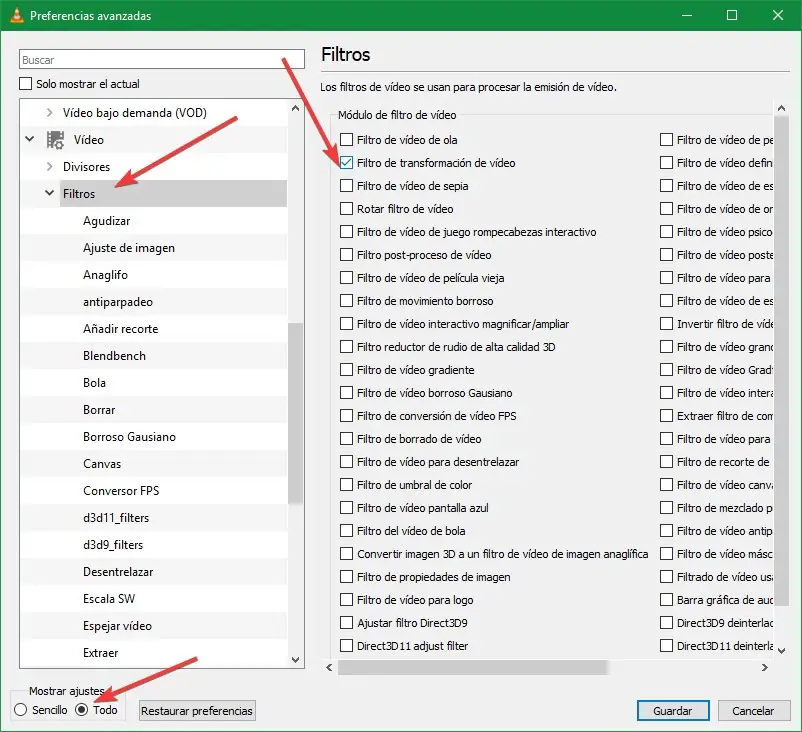802x732 pixels.
Task: Enable Filtro de vídeo de sepia
Action: (x=346, y=186)
